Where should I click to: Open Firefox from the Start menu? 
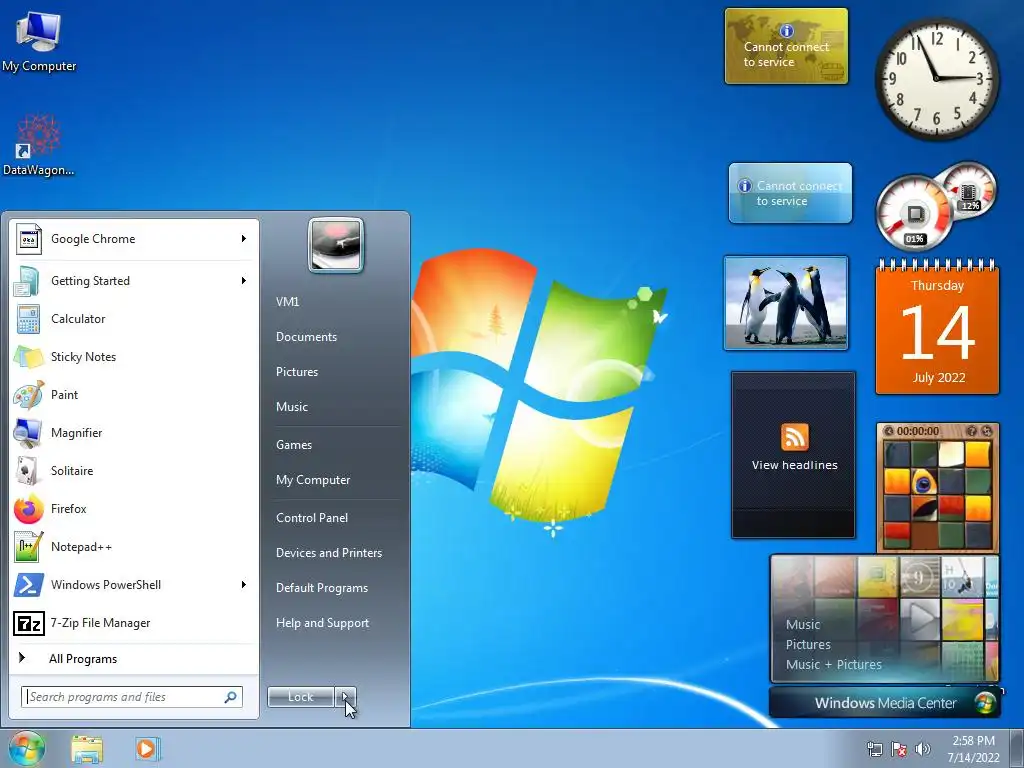coord(28,509)
